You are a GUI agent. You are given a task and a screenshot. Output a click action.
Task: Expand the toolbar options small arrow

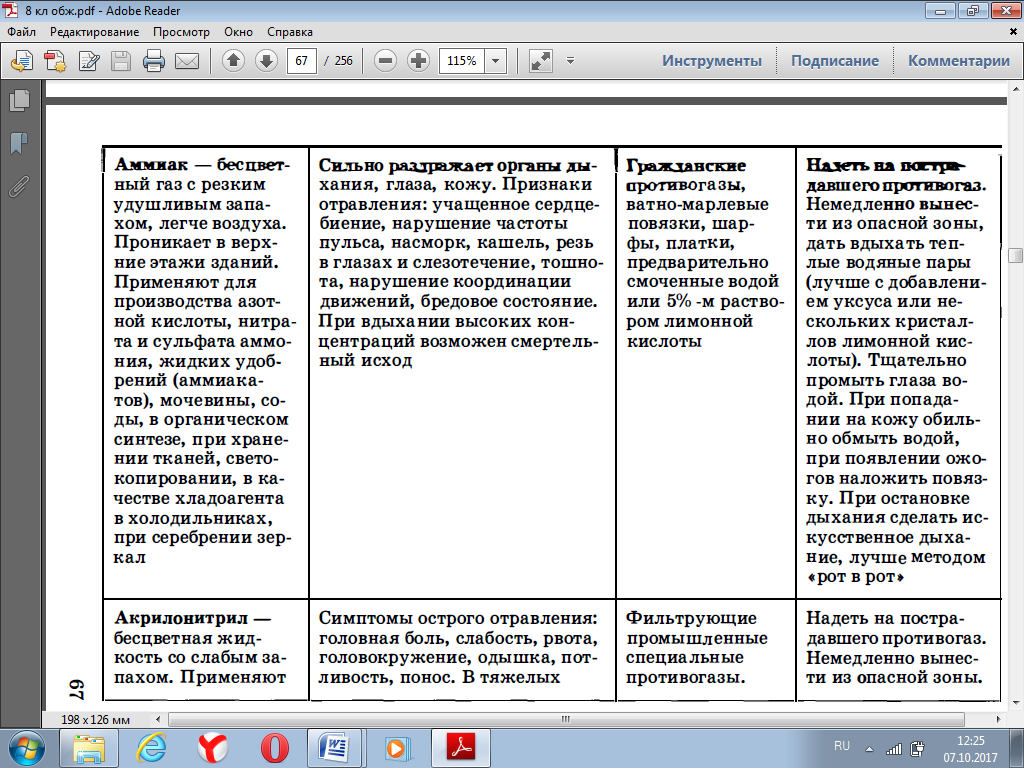tap(570, 60)
